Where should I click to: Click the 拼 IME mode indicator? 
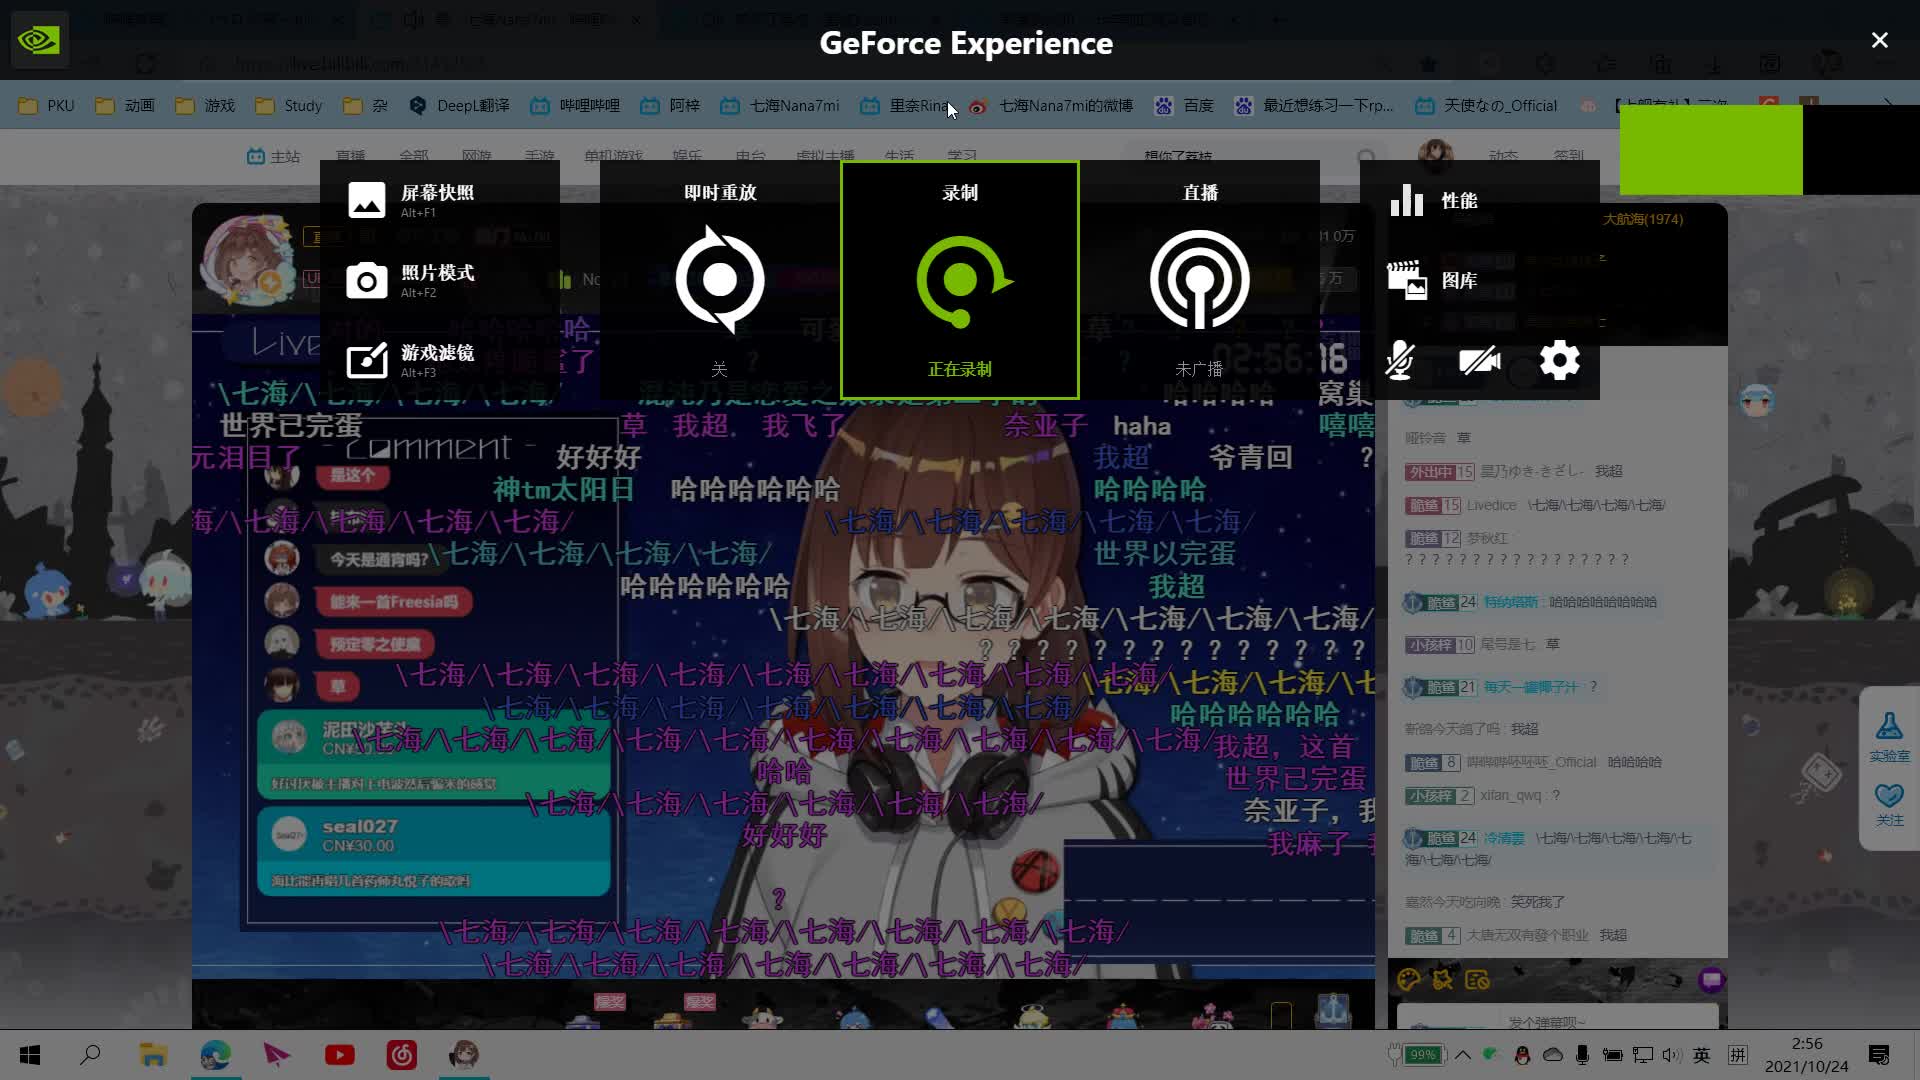click(1738, 1055)
